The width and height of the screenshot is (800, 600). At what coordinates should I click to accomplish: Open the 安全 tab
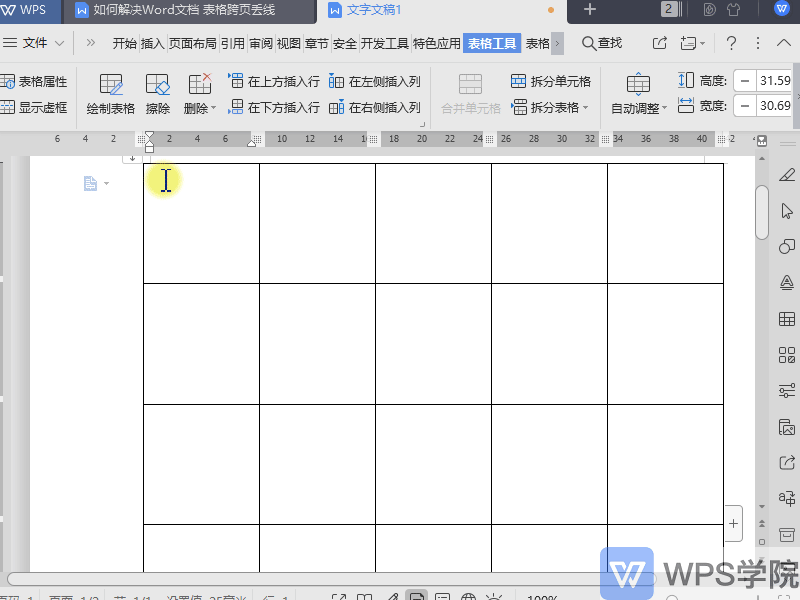344,43
